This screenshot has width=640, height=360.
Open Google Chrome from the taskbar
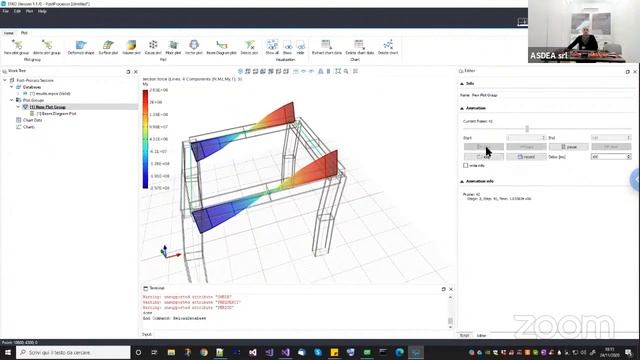[204, 352]
